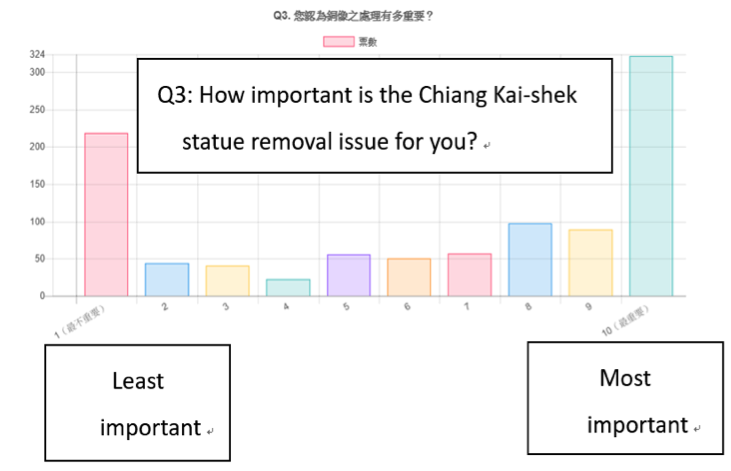This screenshot has height=471, width=731.
Task: Select the orange bar for rating 6
Action: 409,277
